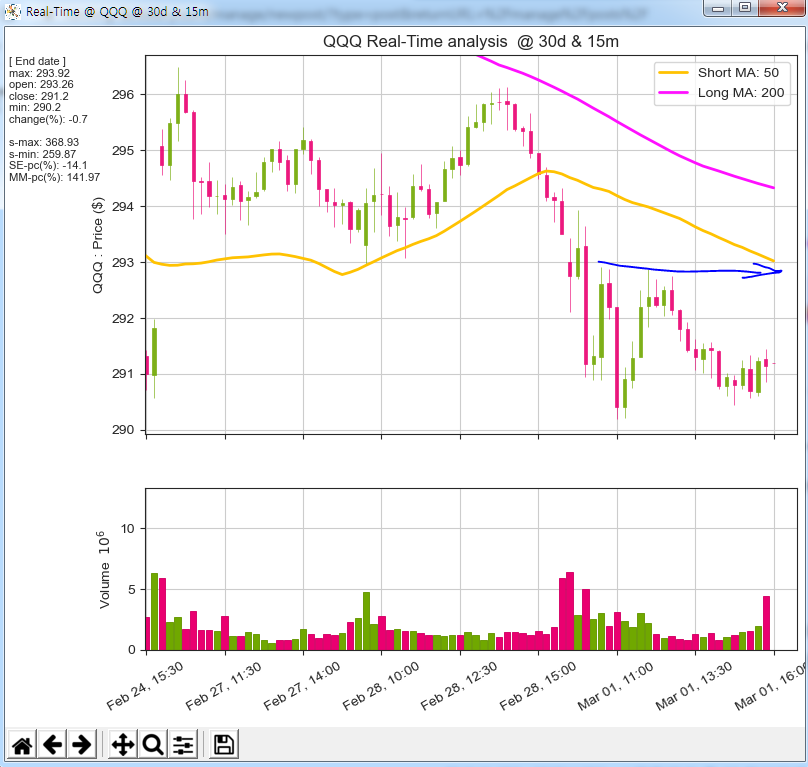
Task: Click the window title 'Real-Time @ QQQ @ 30d & 15m'
Action: pos(117,11)
